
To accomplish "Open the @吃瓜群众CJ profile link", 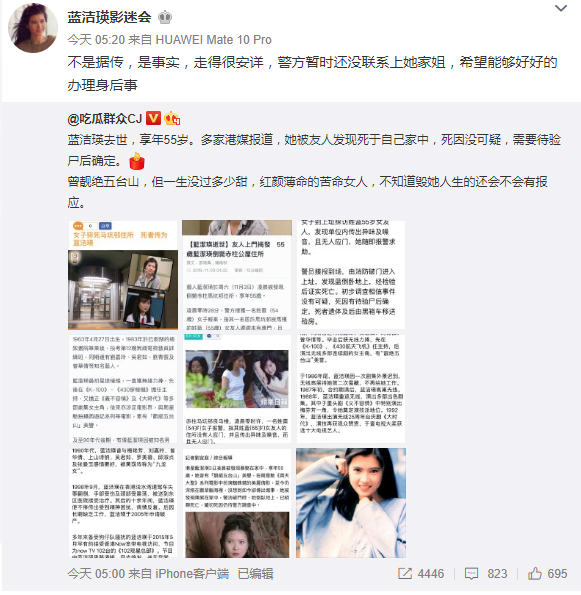I will [x=105, y=119].
